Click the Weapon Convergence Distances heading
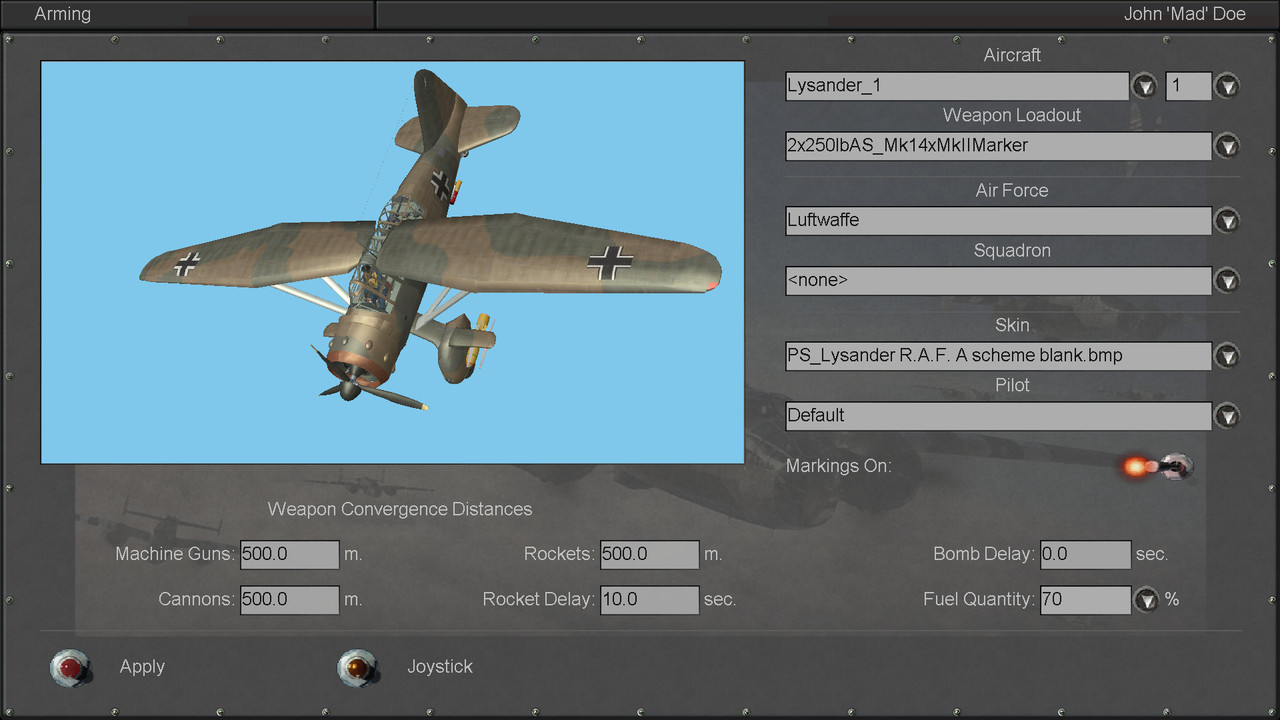1280x720 pixels. coord(400,509)
